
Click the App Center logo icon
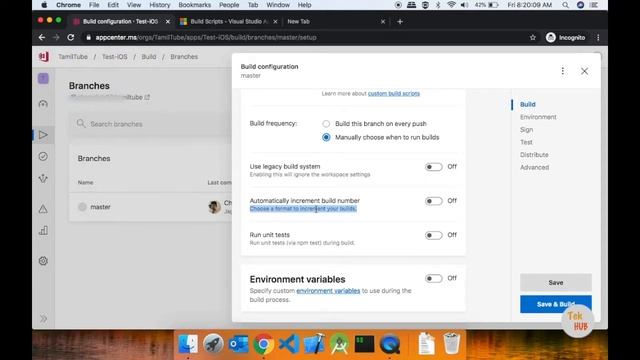tap(44, 57)
